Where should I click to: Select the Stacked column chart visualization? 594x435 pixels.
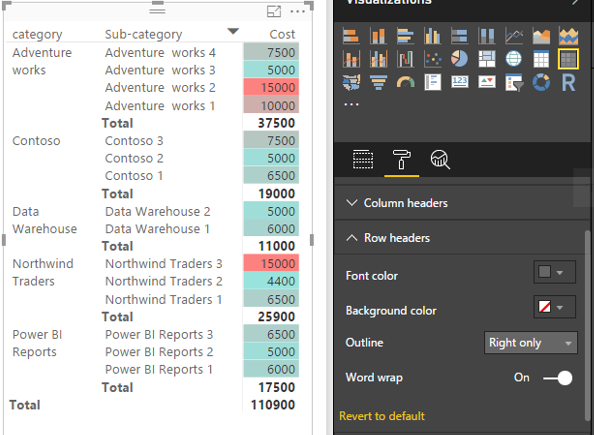coord(378,36)
